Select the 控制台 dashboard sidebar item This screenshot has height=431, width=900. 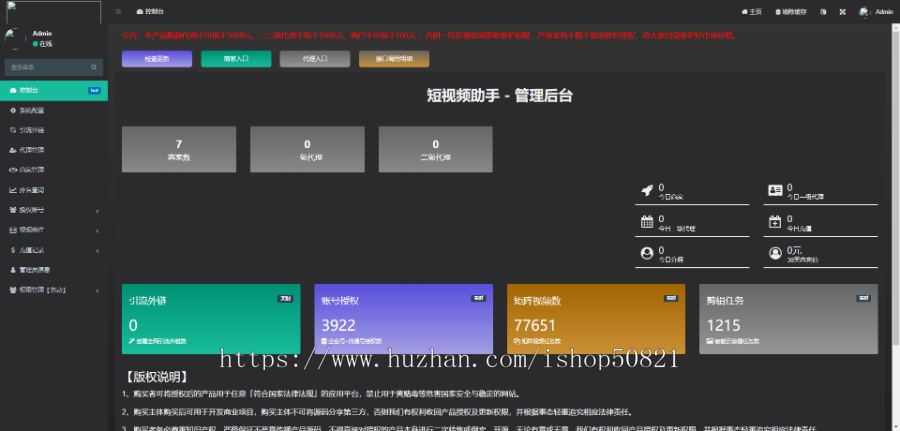tap(54, 90)
